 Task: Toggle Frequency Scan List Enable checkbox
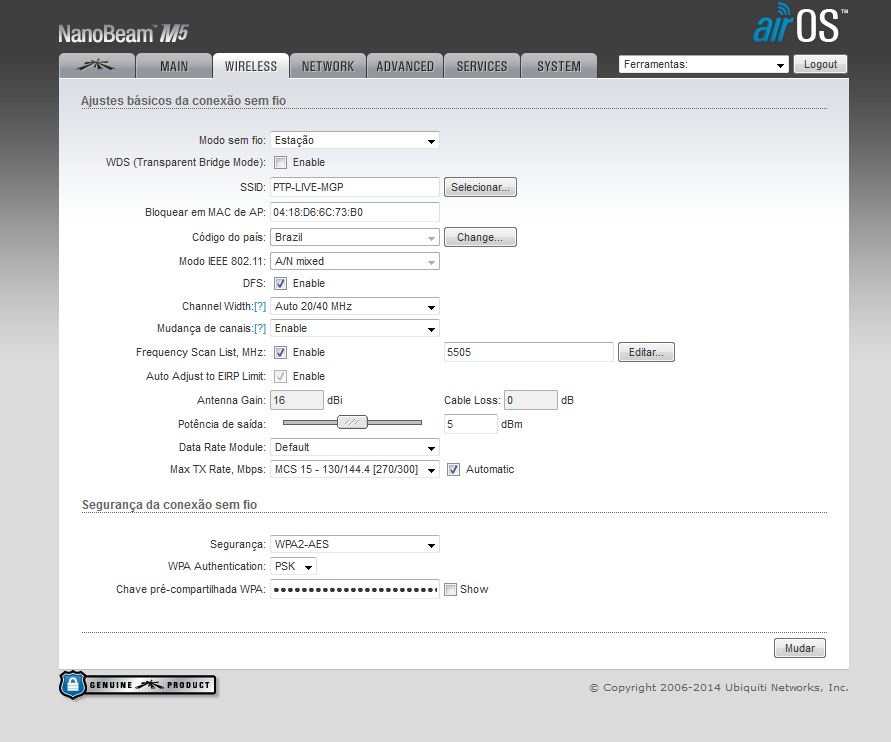point(280,352)
